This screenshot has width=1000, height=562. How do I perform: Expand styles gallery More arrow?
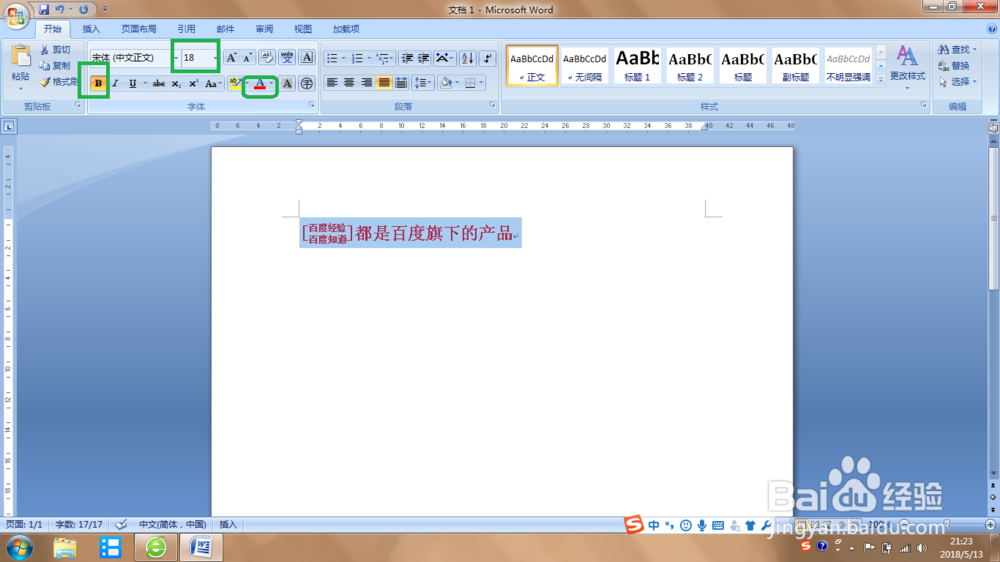coord(881,80)
